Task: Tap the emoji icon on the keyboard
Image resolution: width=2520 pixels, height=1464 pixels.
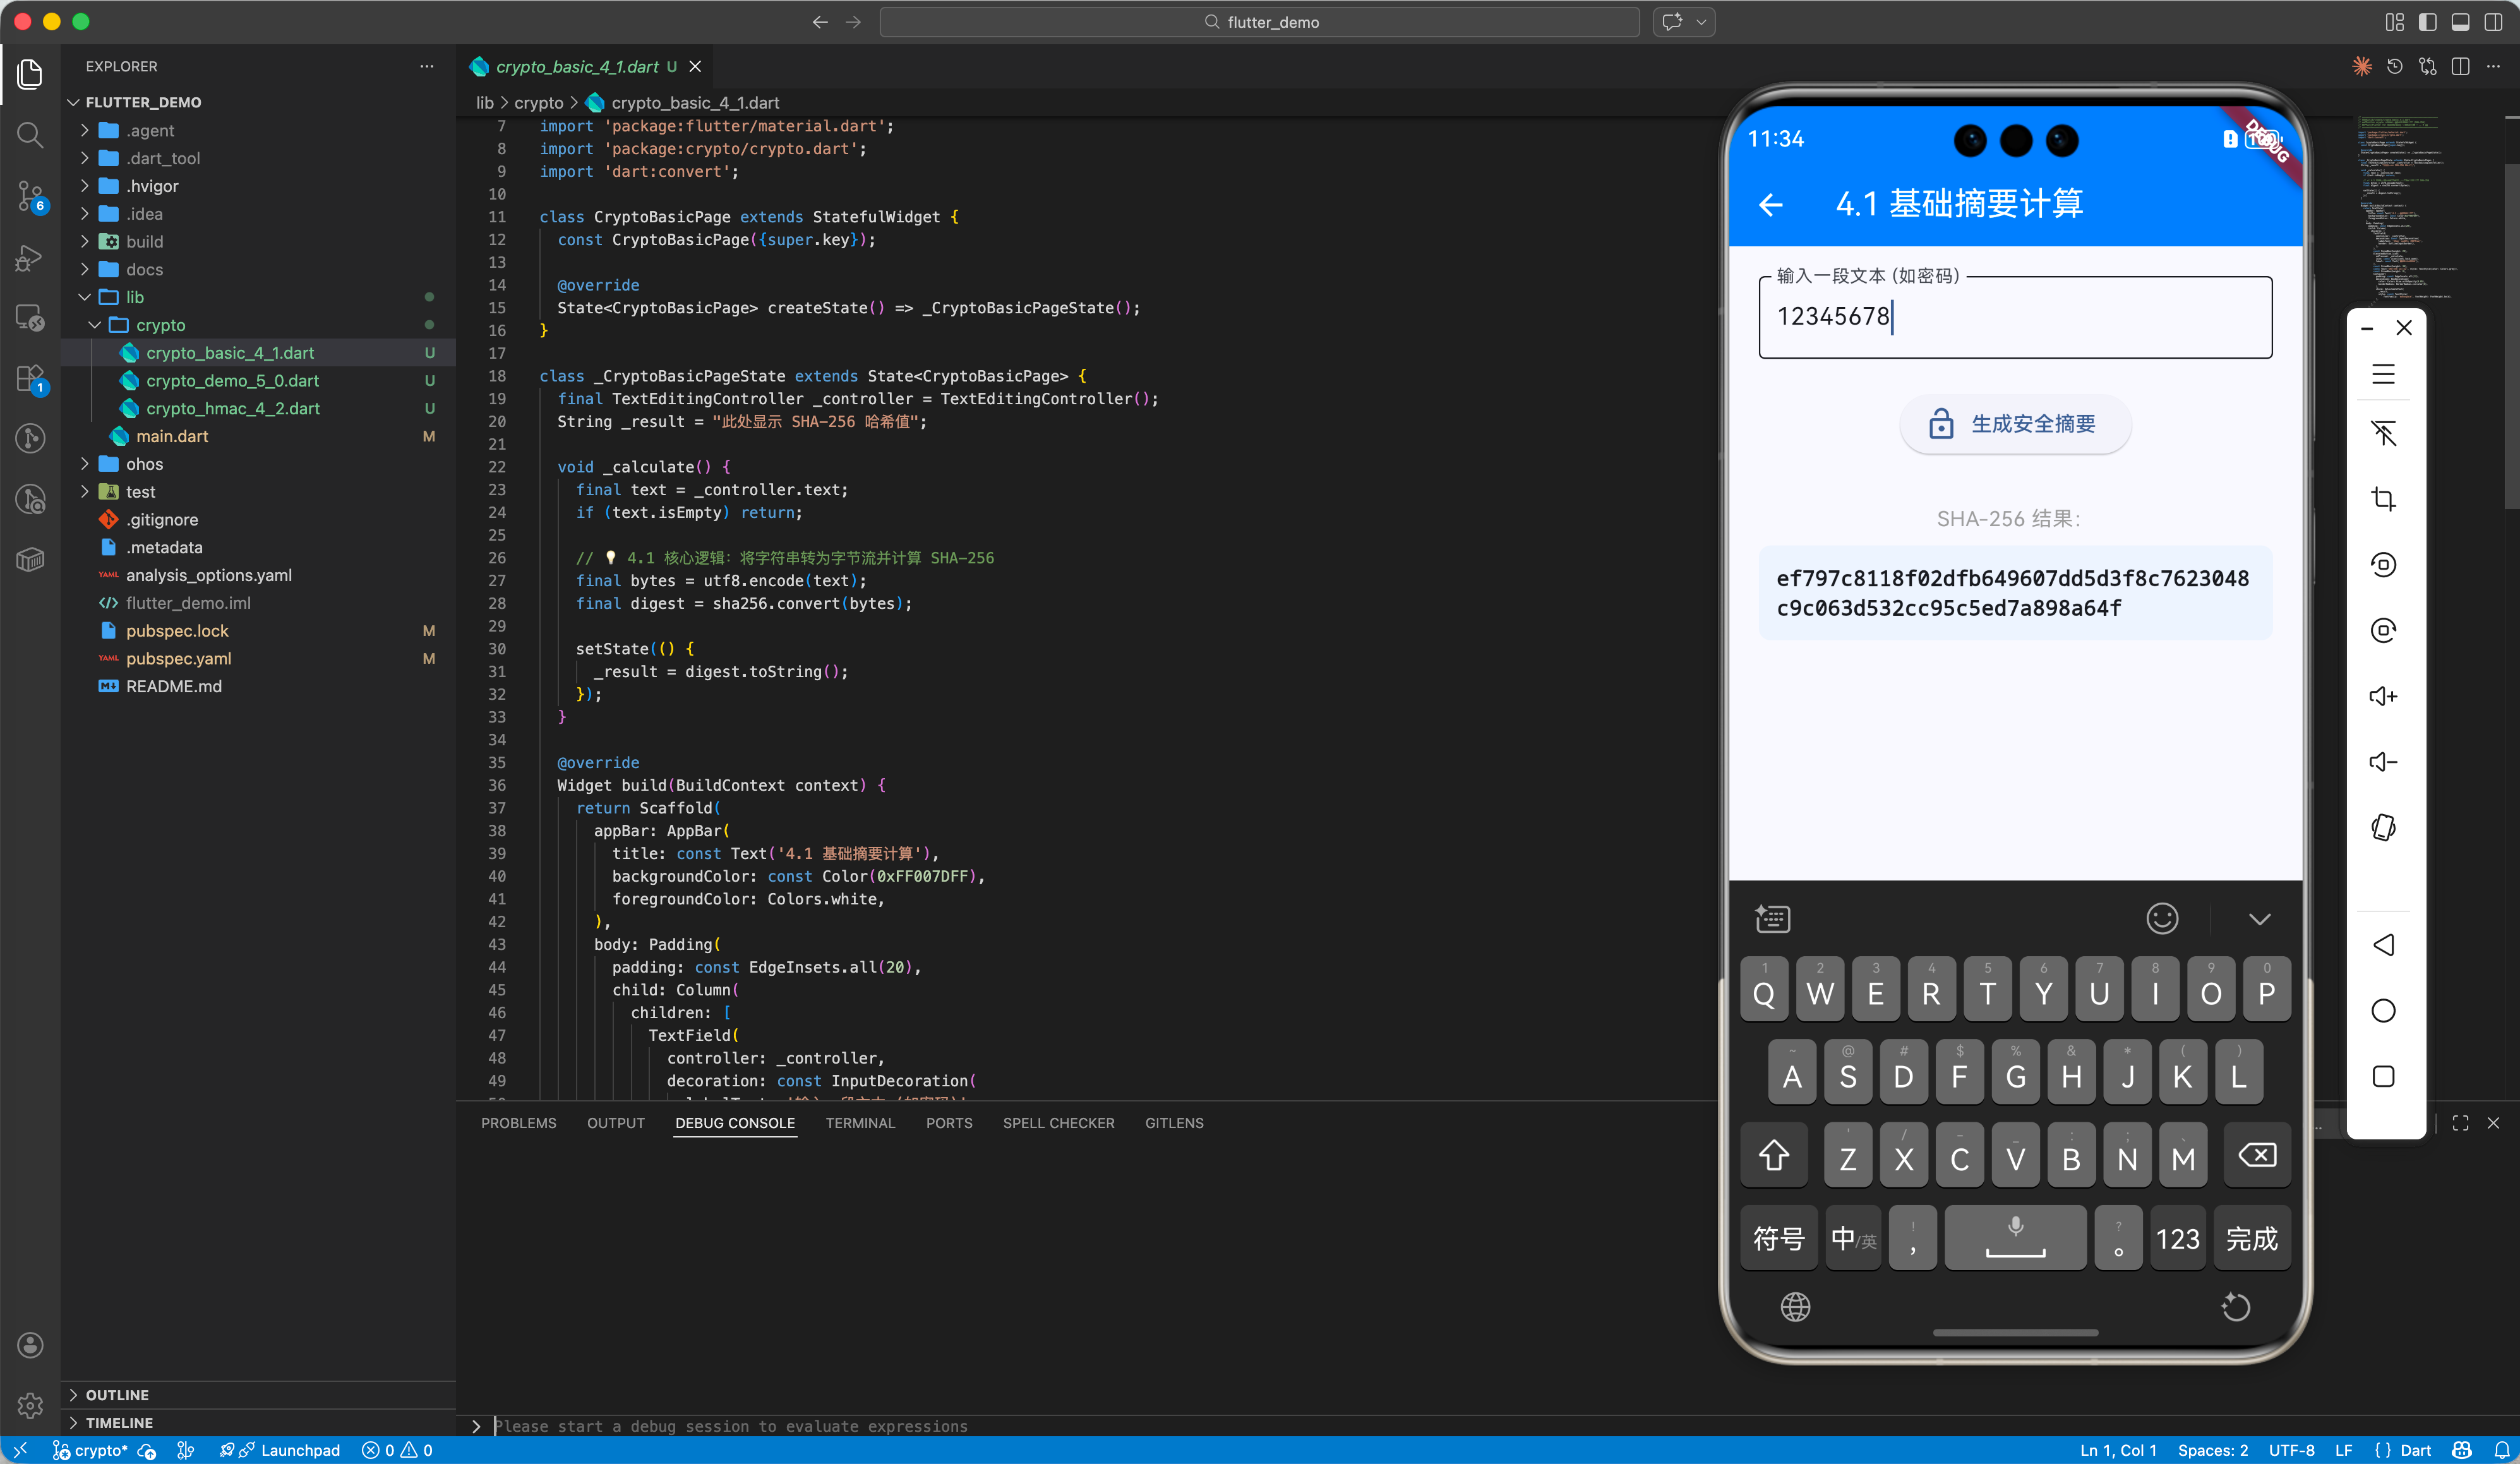Action: click(2162, 918)
